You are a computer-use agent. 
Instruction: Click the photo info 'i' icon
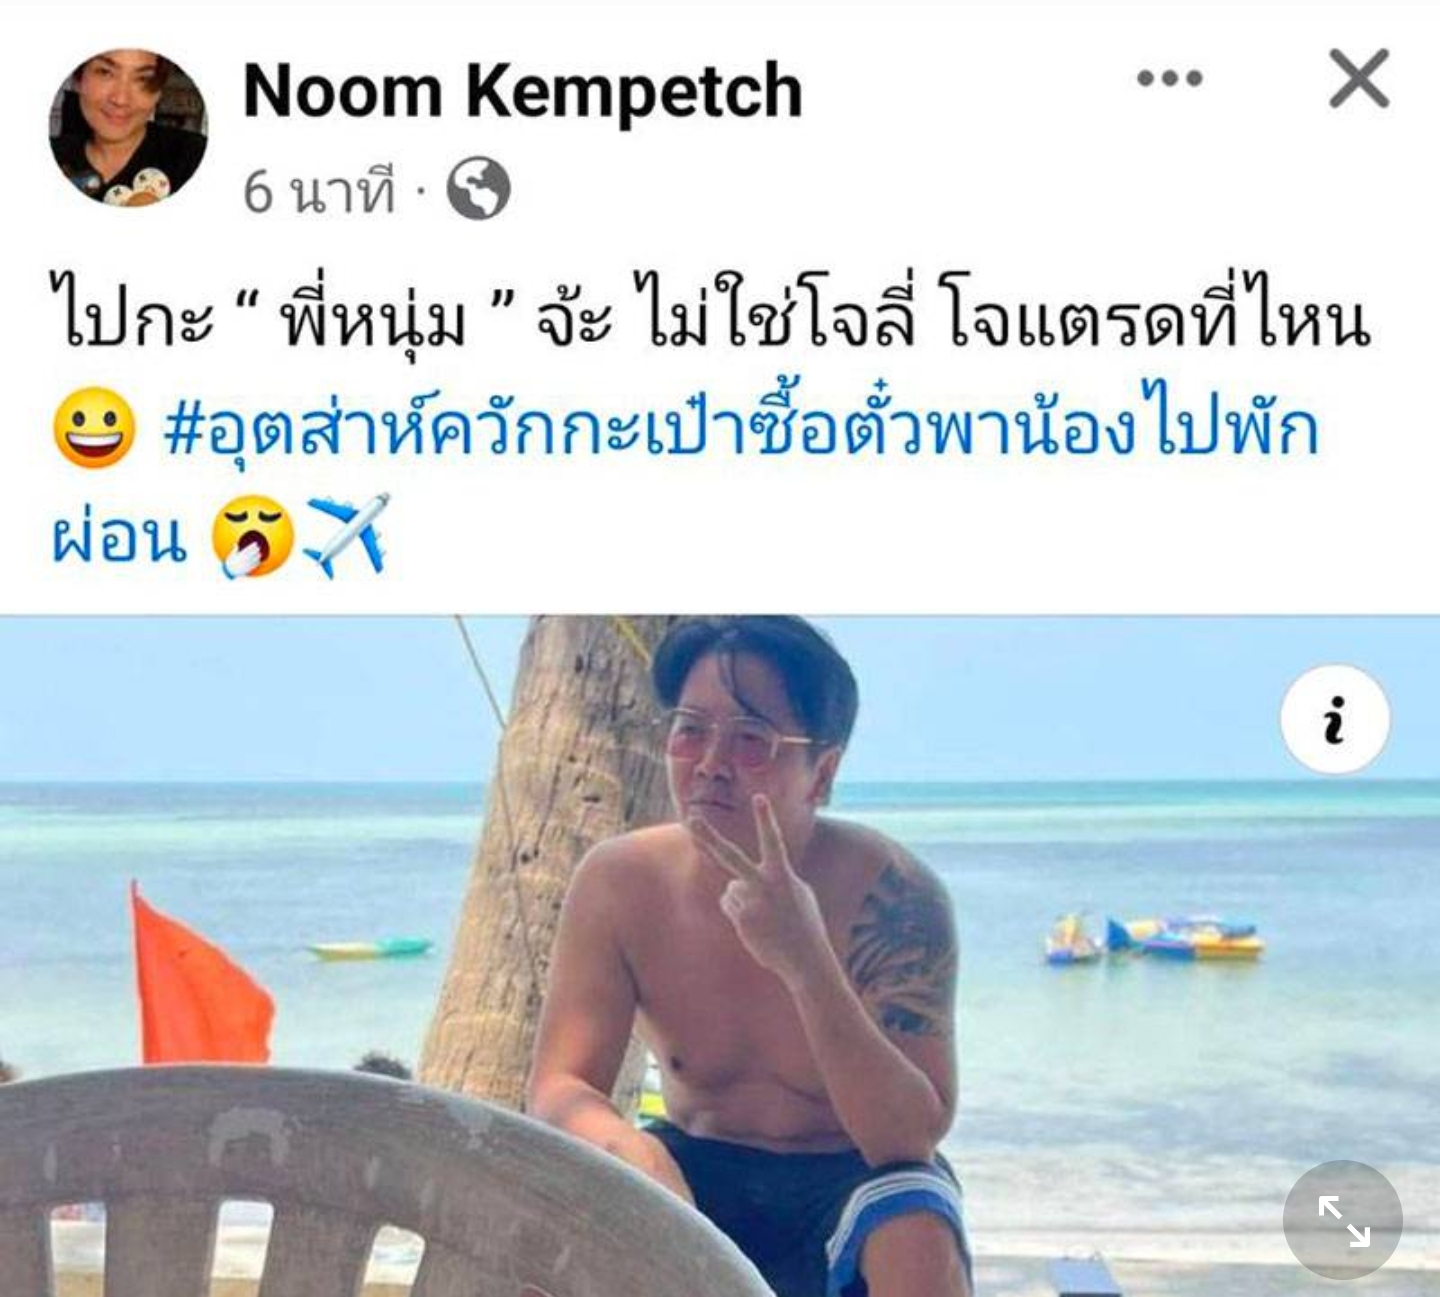tap(1335, 719)
